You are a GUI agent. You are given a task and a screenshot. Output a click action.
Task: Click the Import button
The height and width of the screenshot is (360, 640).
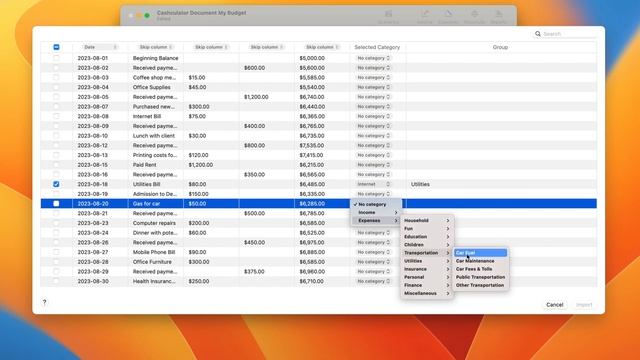click(584, 305)
